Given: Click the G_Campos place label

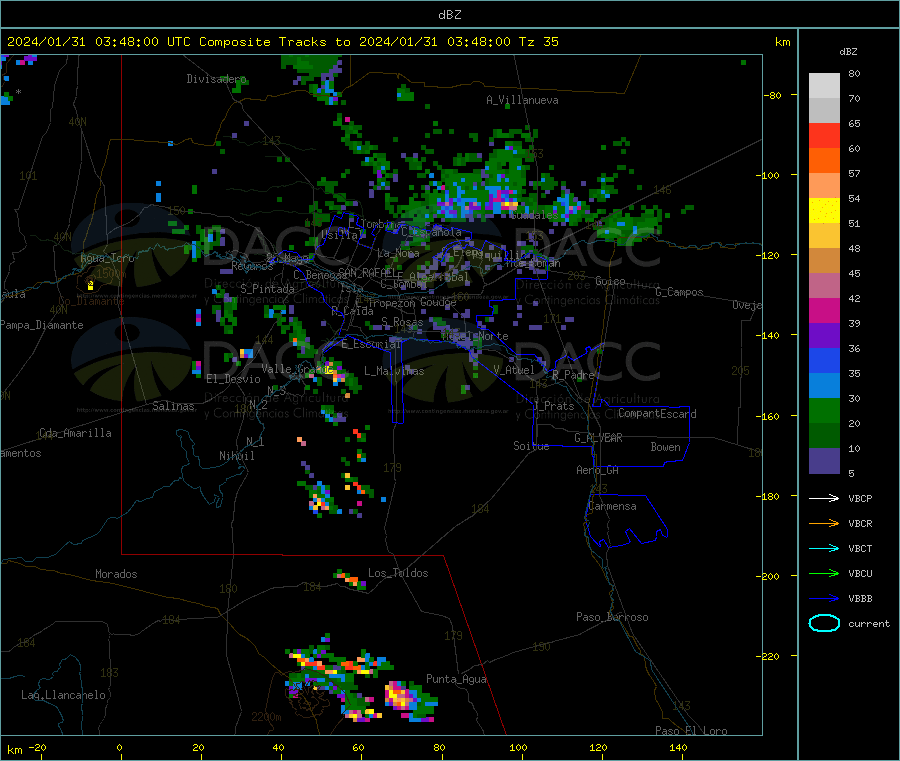Looking at the screenshot, I should [x=679, y=292].
